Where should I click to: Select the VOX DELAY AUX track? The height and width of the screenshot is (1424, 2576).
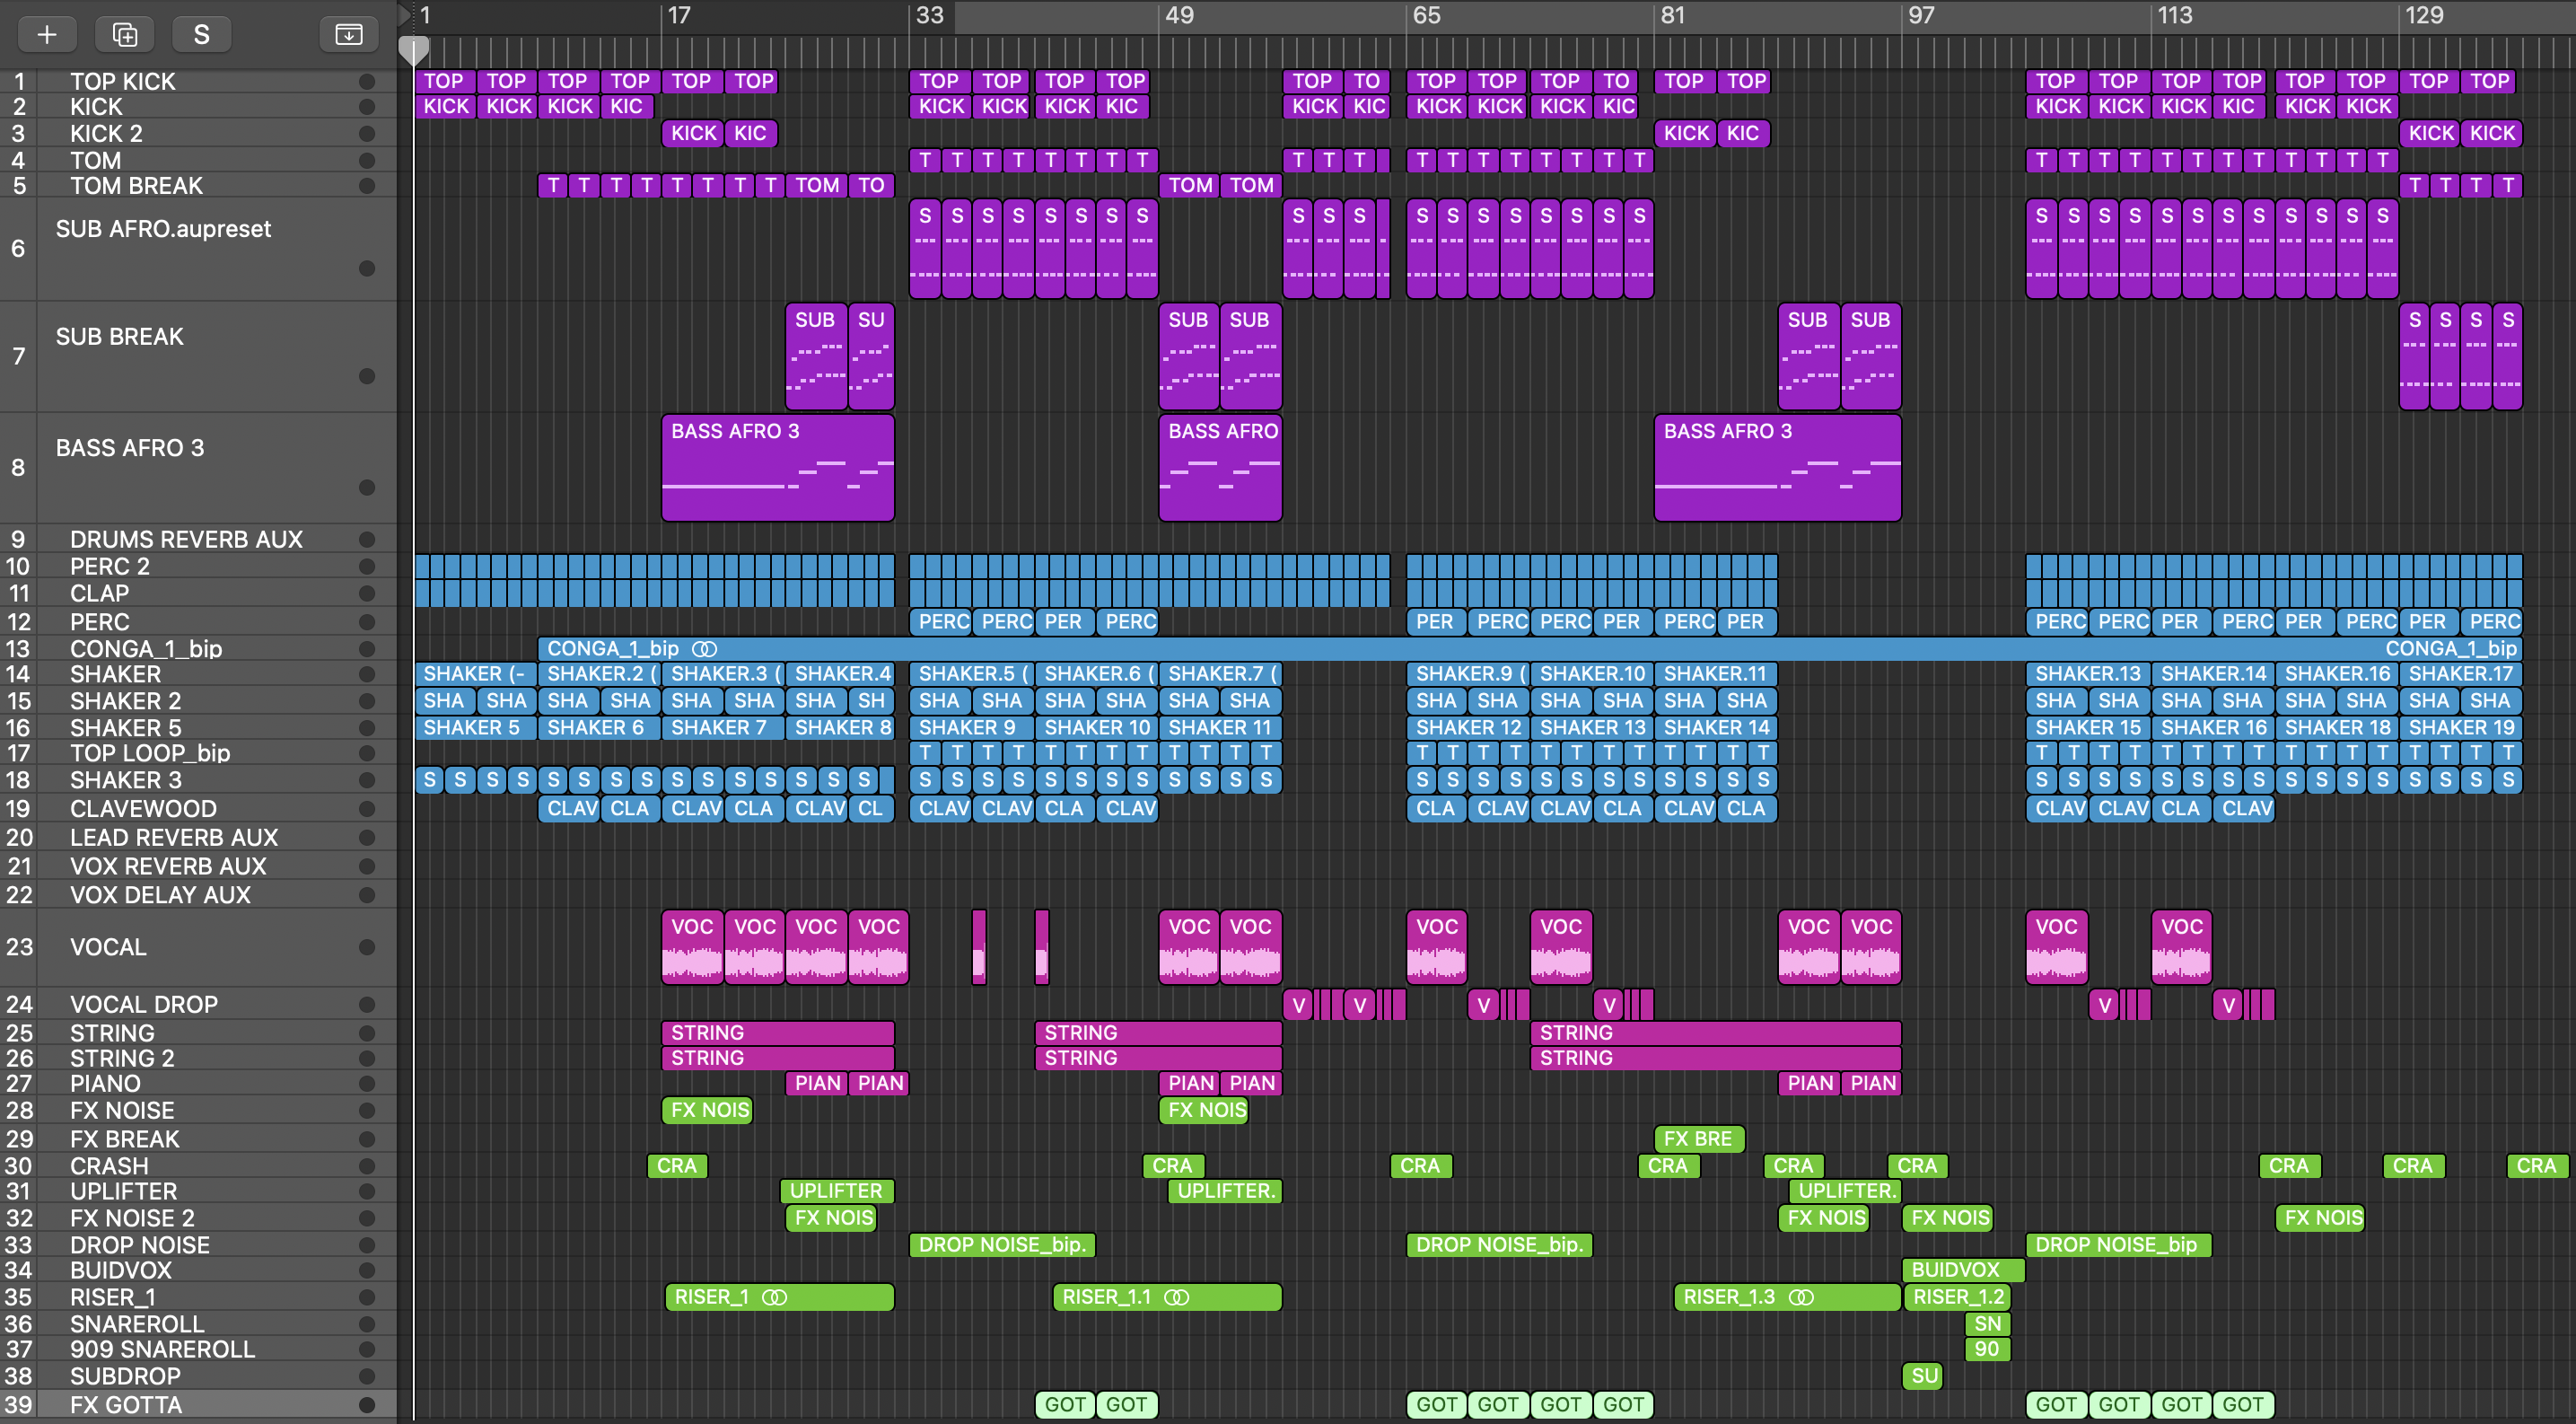pyautogui.click(x=198, y=894)
